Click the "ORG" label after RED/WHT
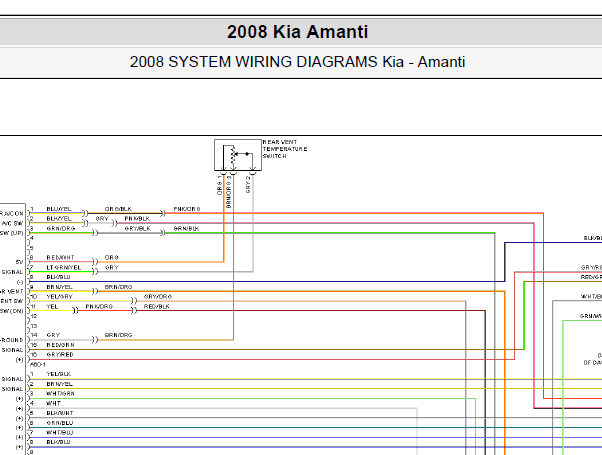The width and height of the screenshot is (602, 455). [112, 257]
